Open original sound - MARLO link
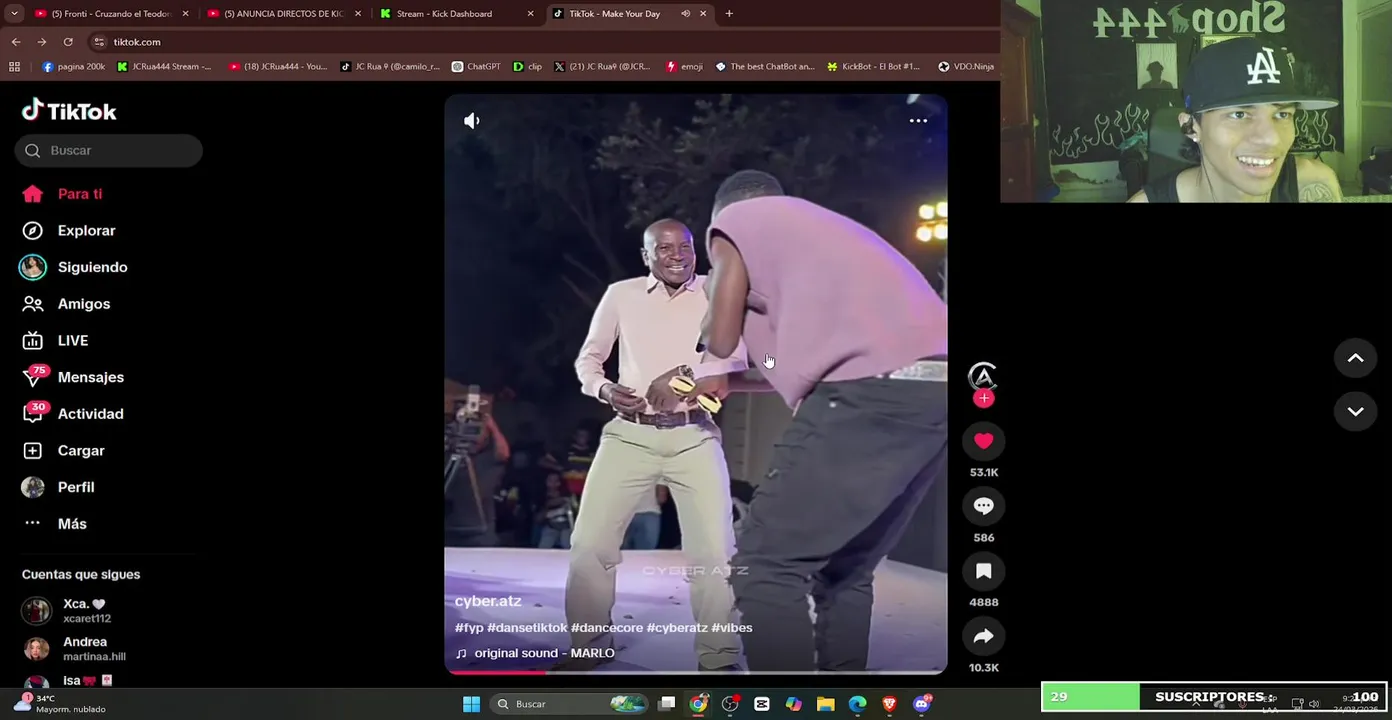This screenshot has width=1392, height=720. (x=535, y=653)
